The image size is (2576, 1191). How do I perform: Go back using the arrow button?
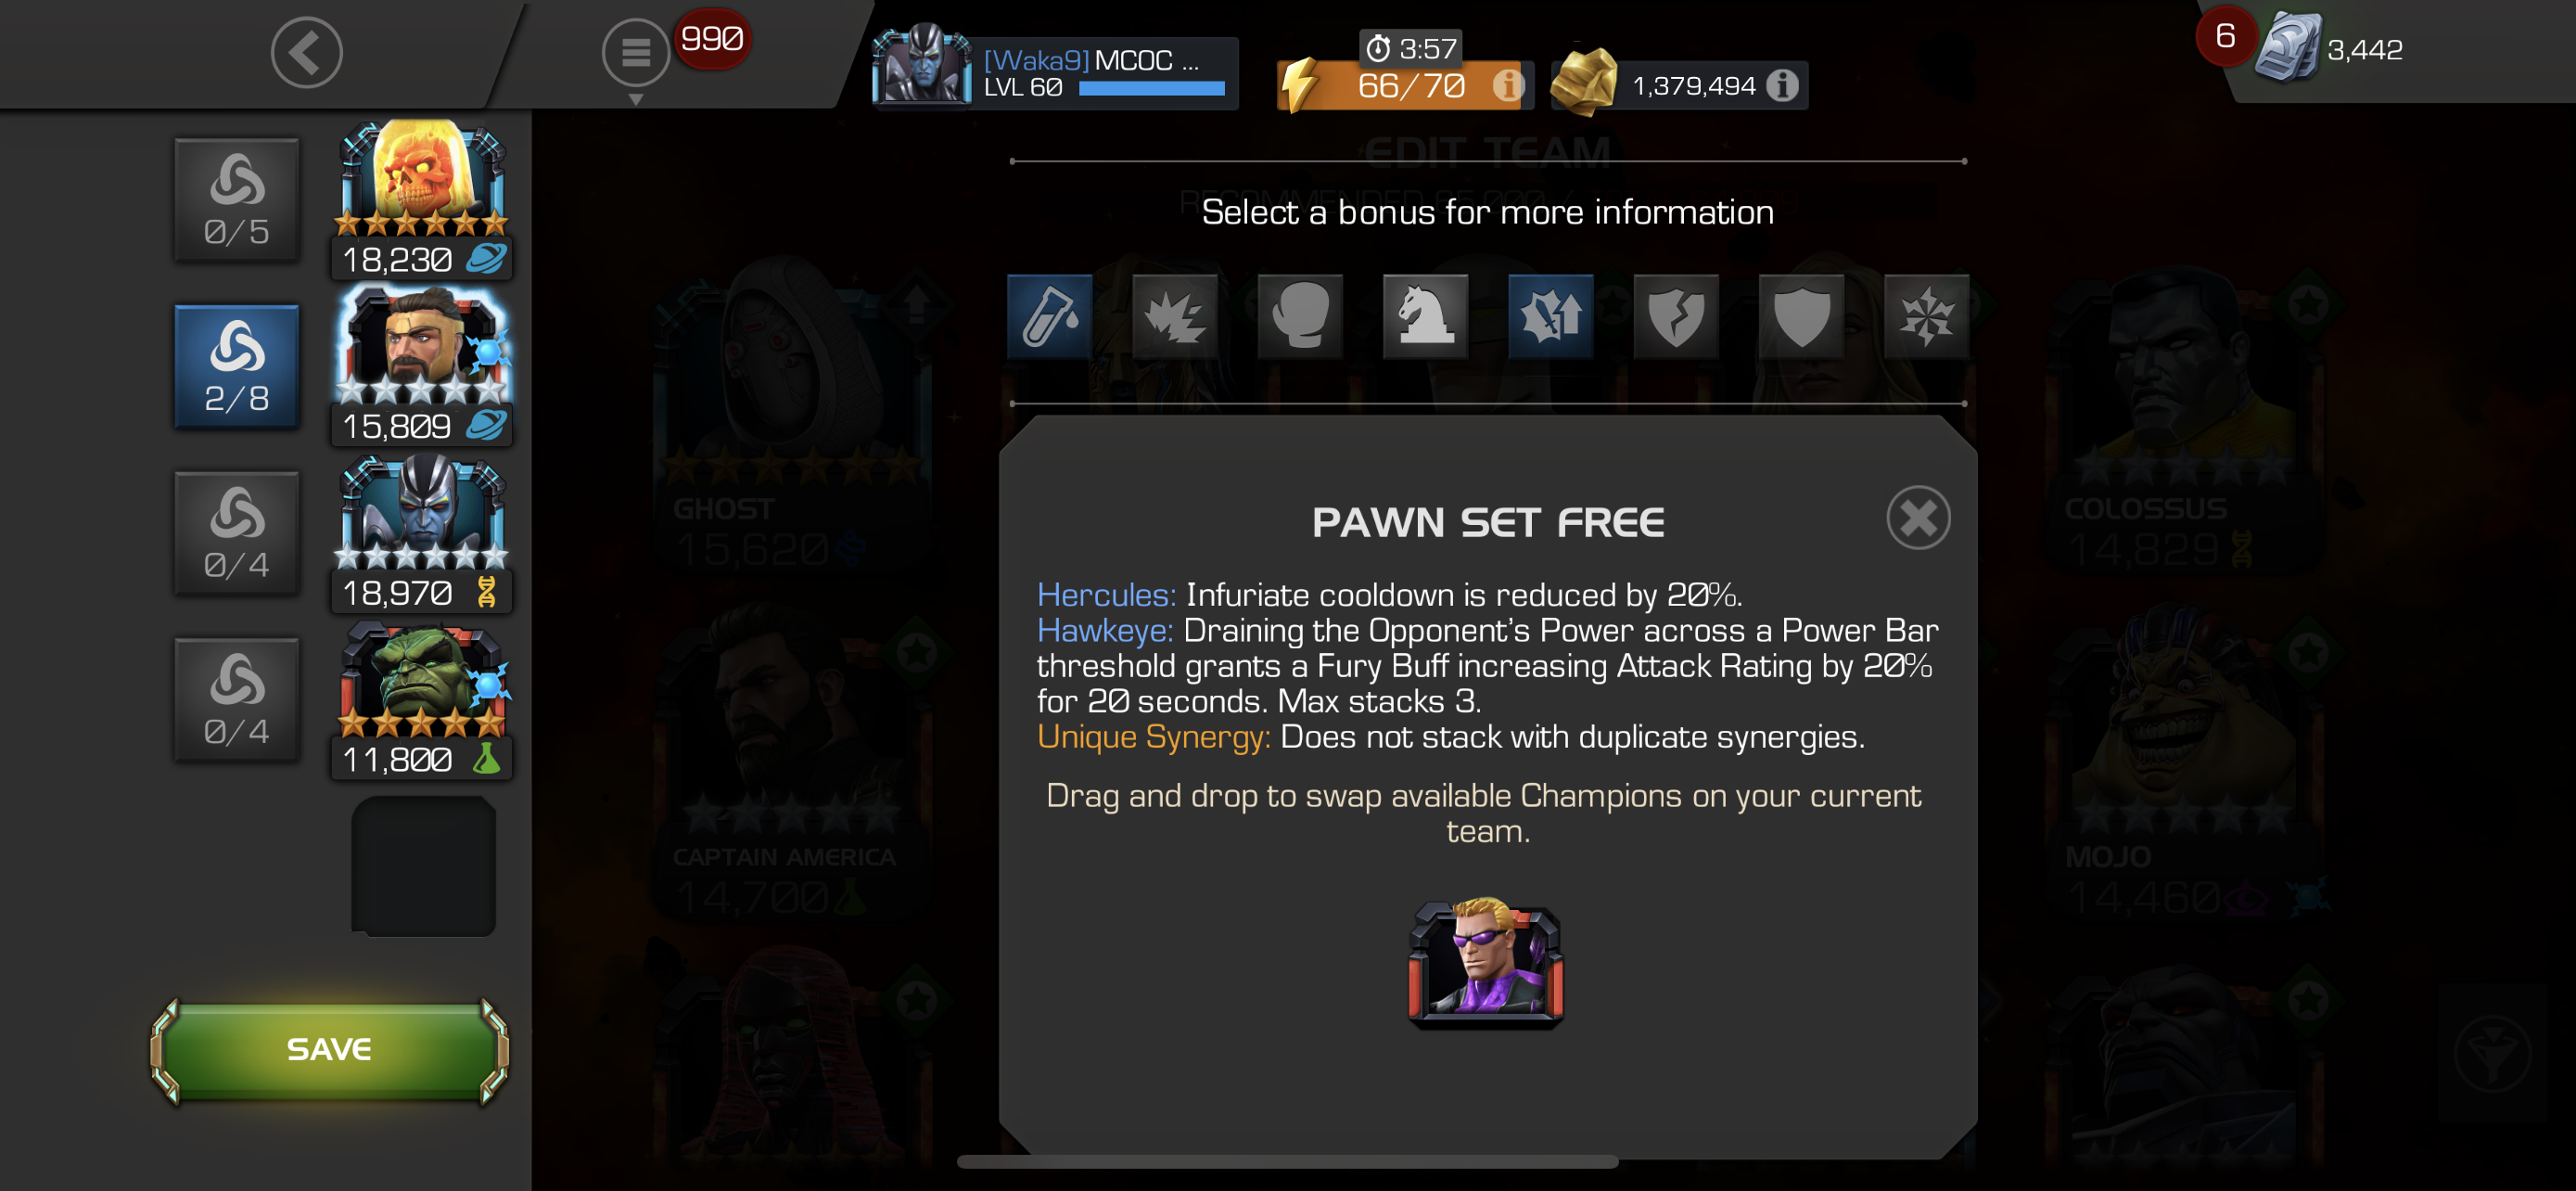click(x=307, y=52)
